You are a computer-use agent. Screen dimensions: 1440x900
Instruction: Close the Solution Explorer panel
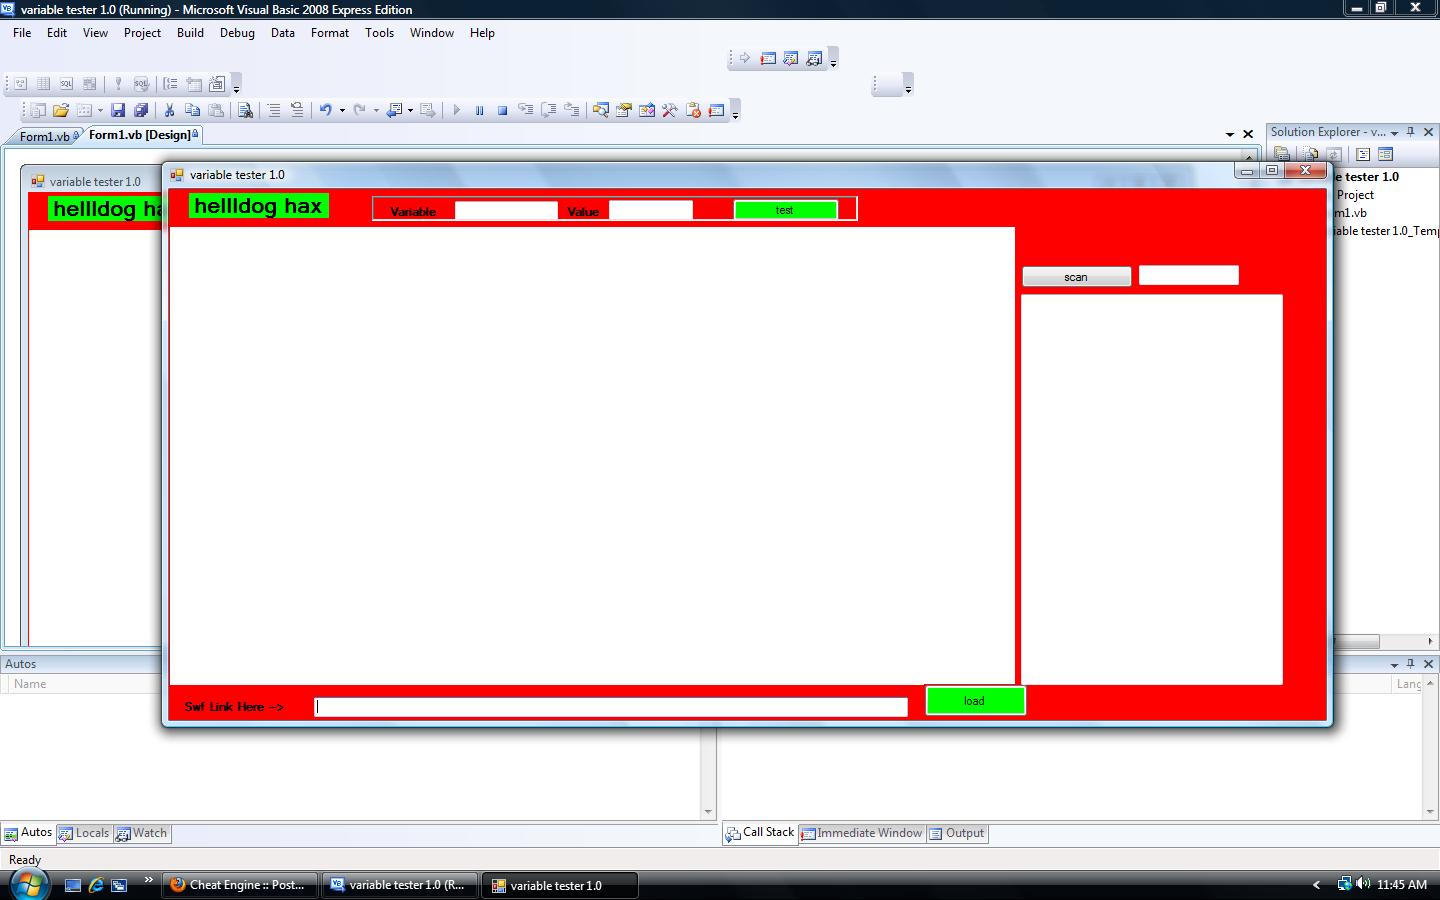coord(1428,132)
